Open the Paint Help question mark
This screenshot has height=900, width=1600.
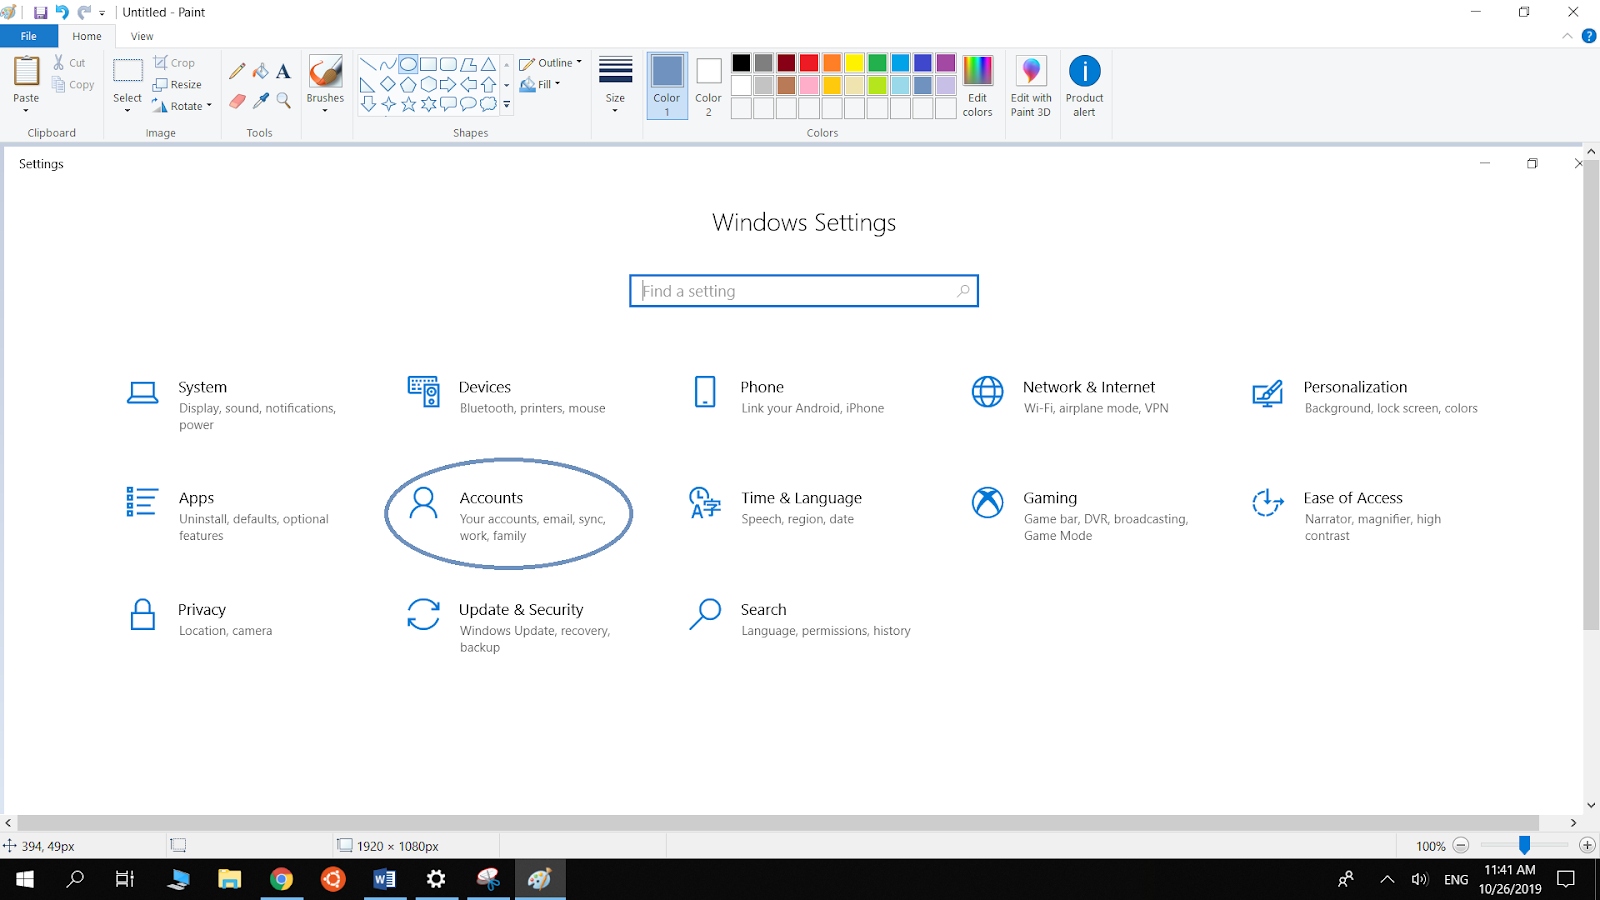(1588, 36)
